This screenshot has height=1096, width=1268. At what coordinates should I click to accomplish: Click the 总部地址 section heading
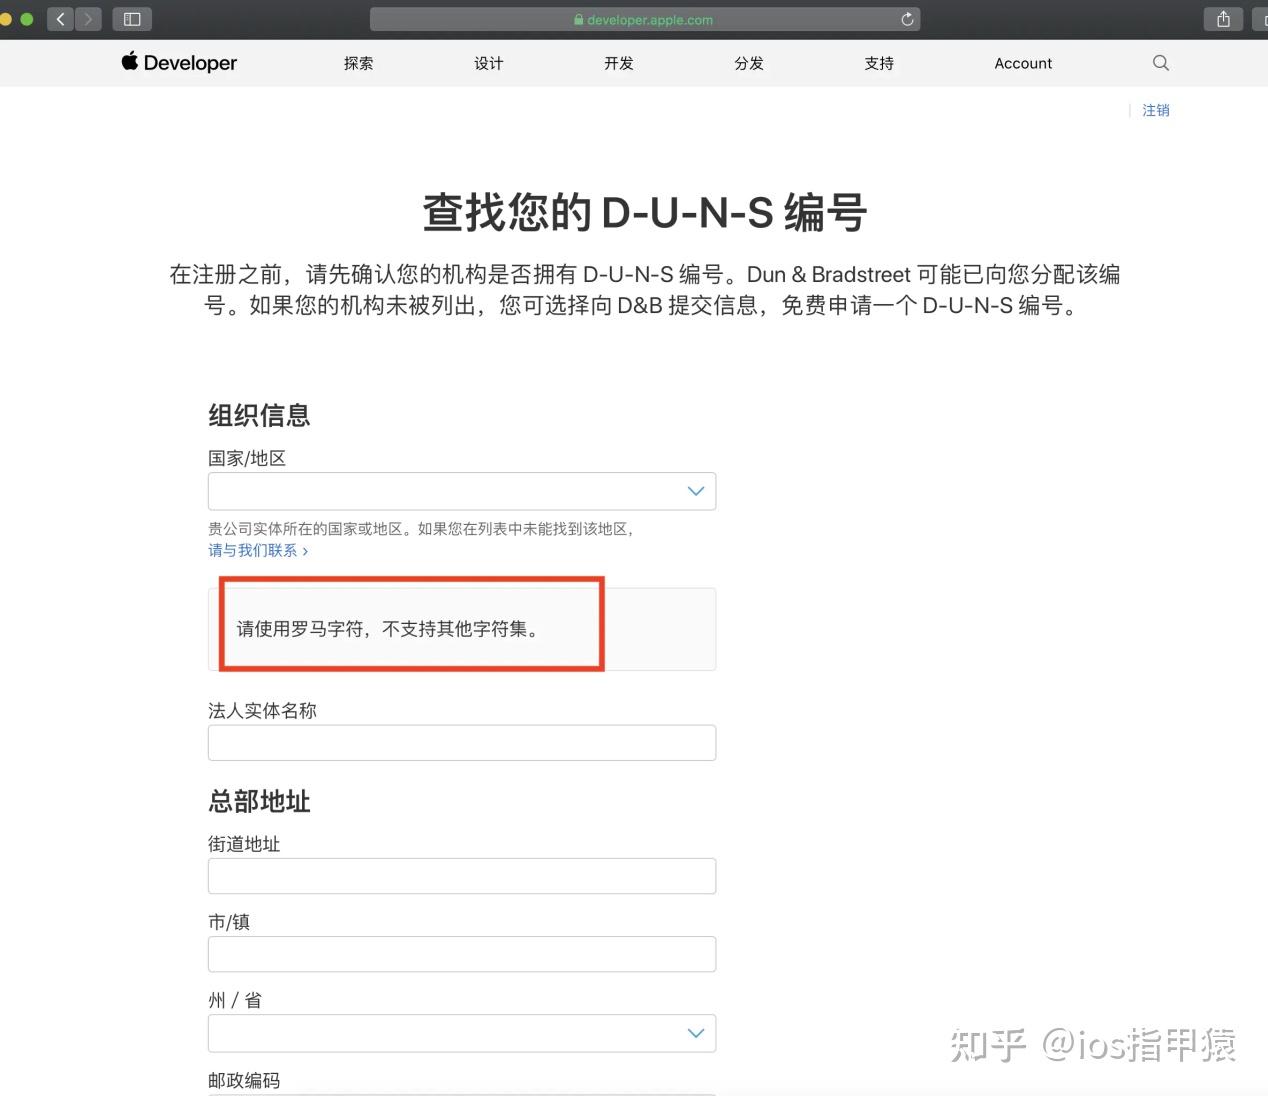pyautogui.click(x=259, y=801)
